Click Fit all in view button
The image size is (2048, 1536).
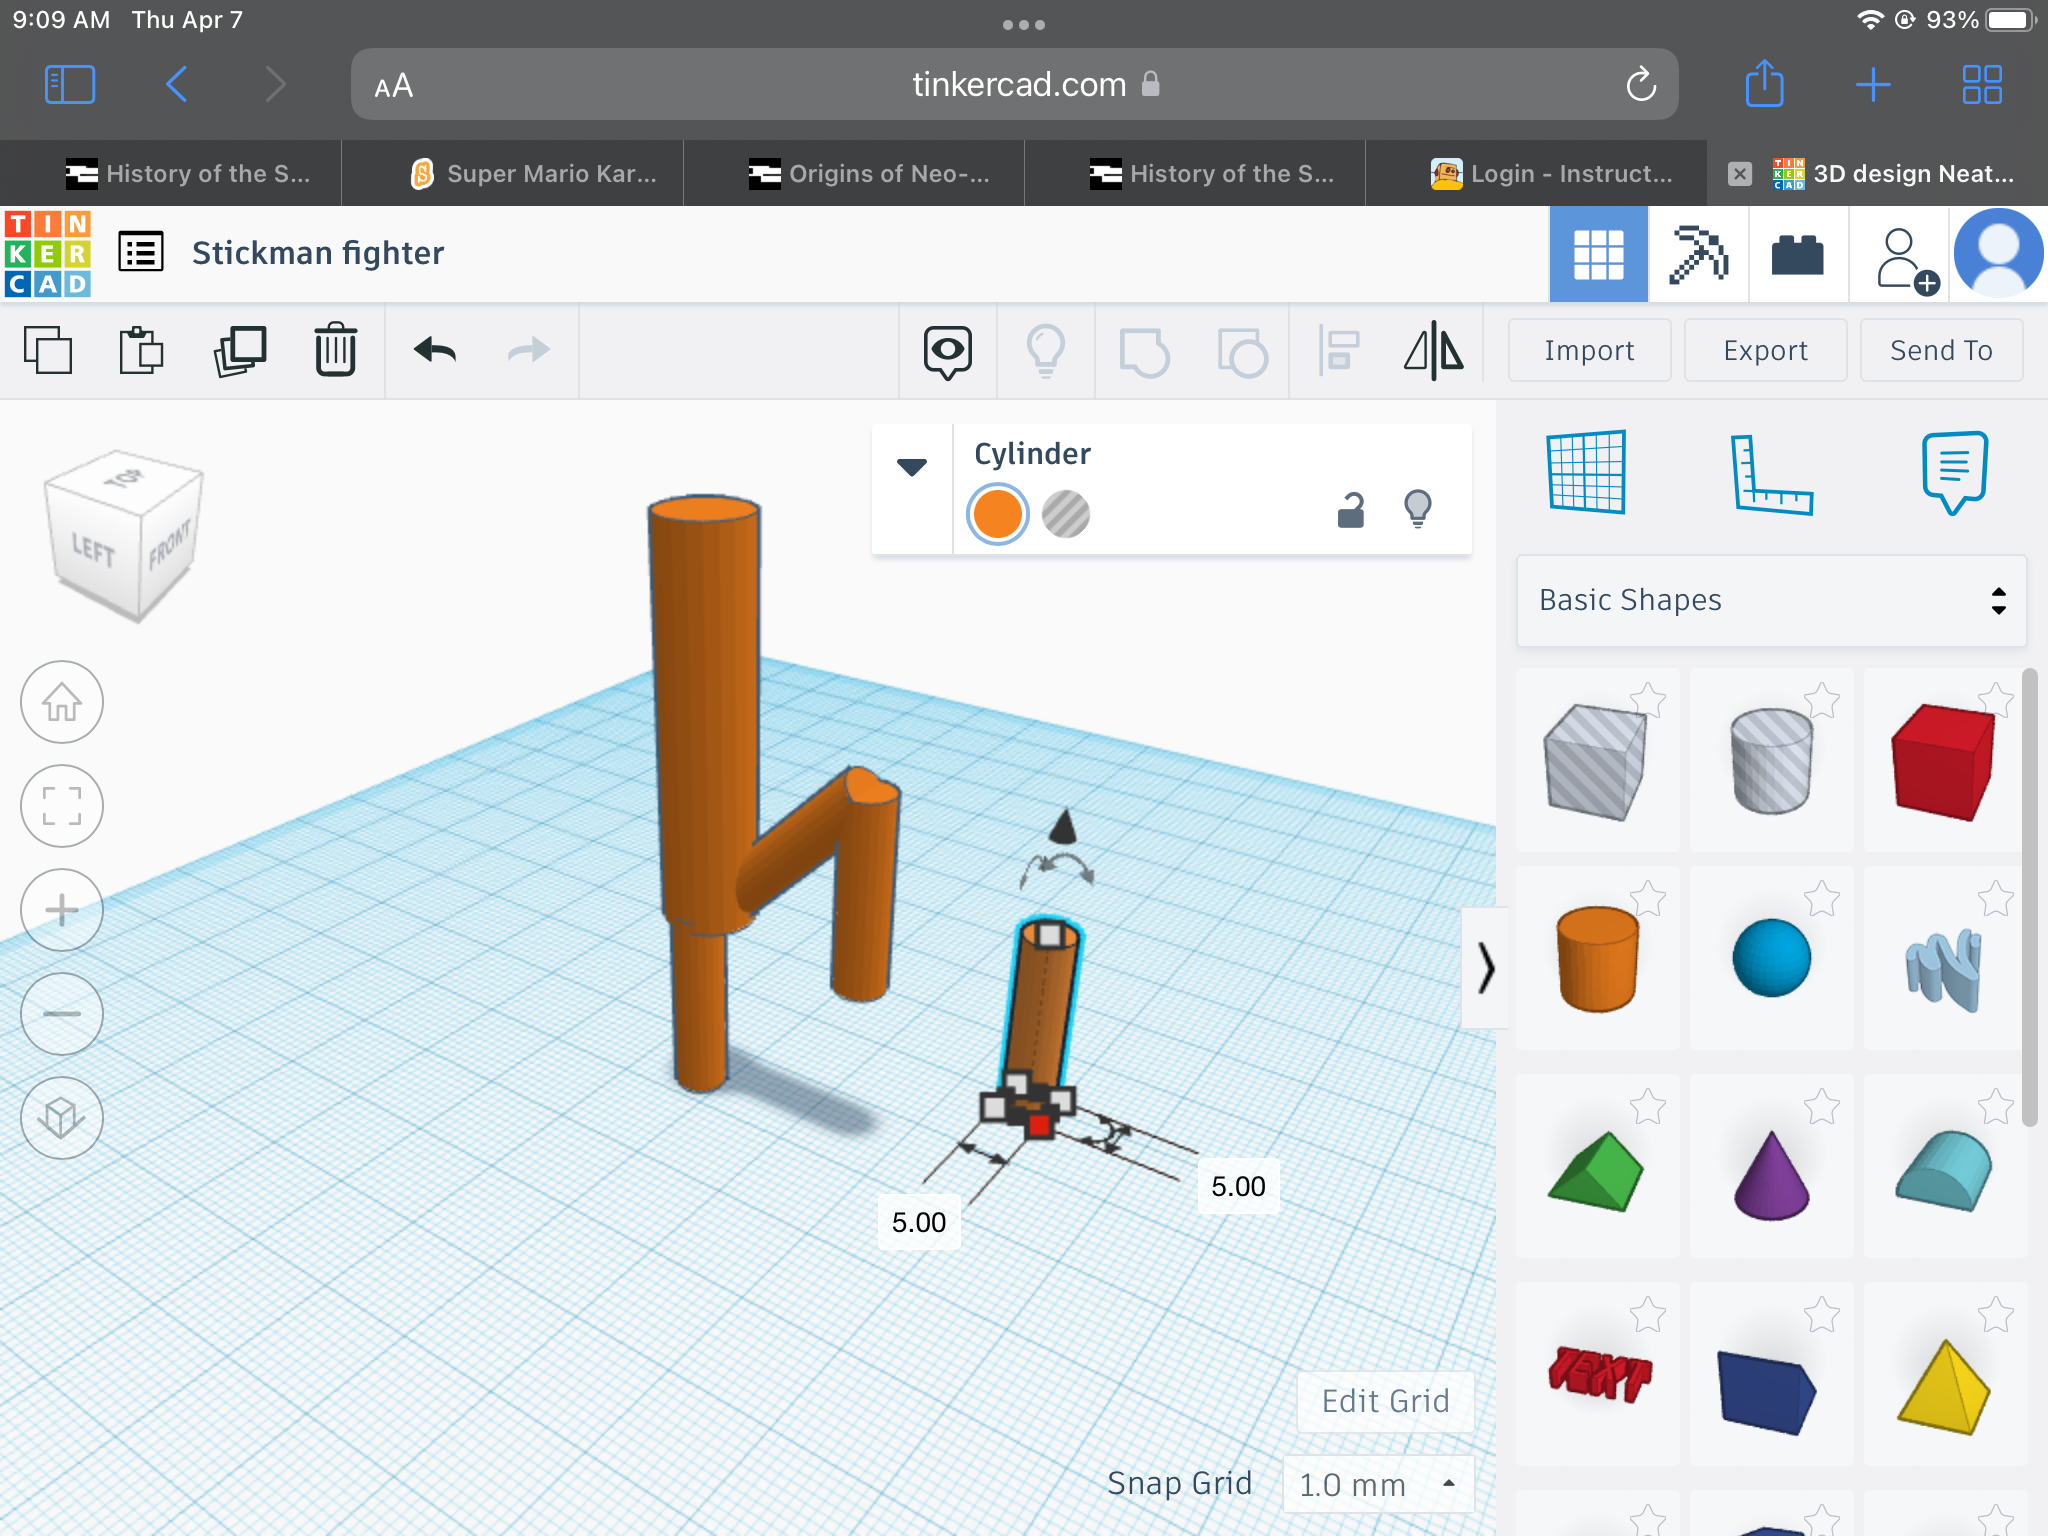tap(62, 806)
